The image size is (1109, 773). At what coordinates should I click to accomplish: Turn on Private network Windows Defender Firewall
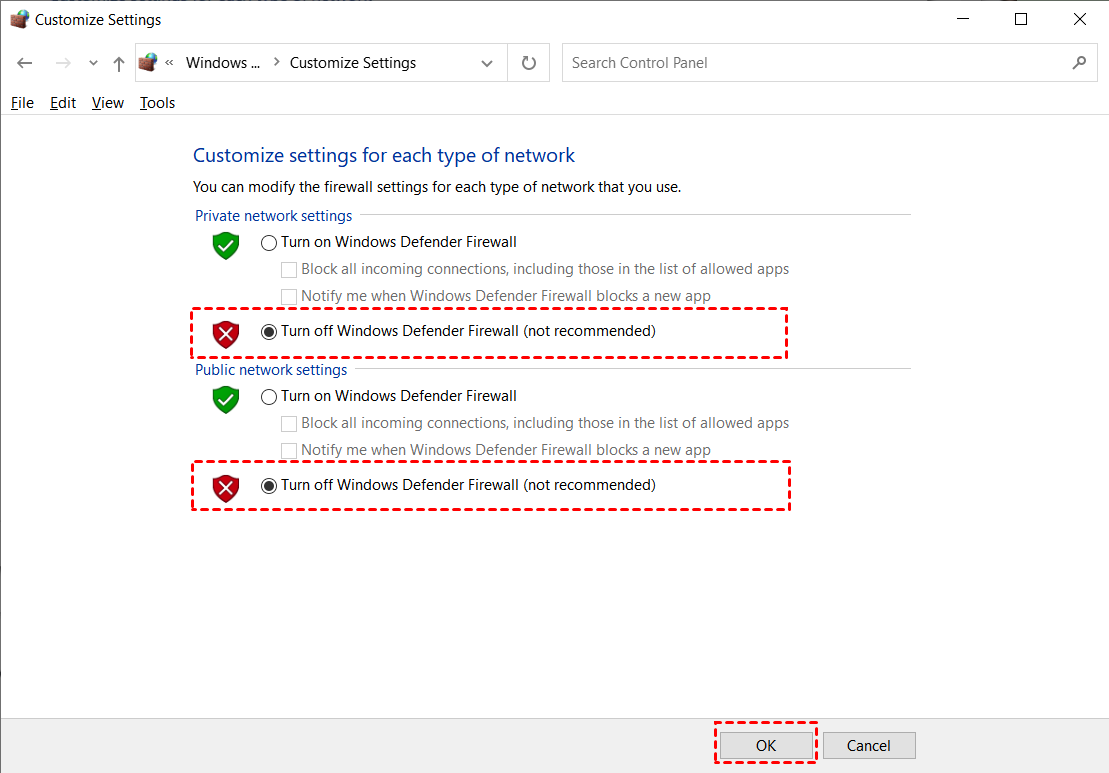269,242
